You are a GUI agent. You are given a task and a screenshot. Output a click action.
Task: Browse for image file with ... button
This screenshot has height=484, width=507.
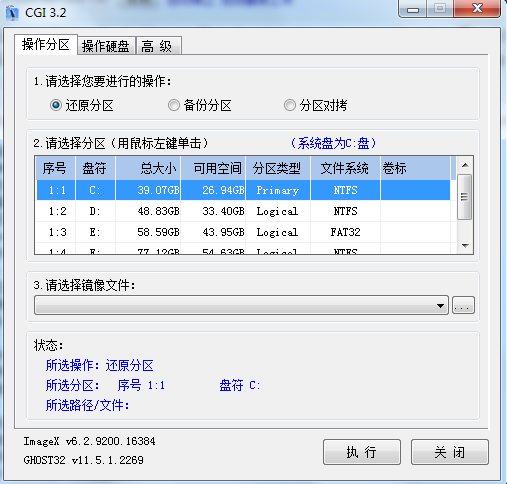coord(463,305)
